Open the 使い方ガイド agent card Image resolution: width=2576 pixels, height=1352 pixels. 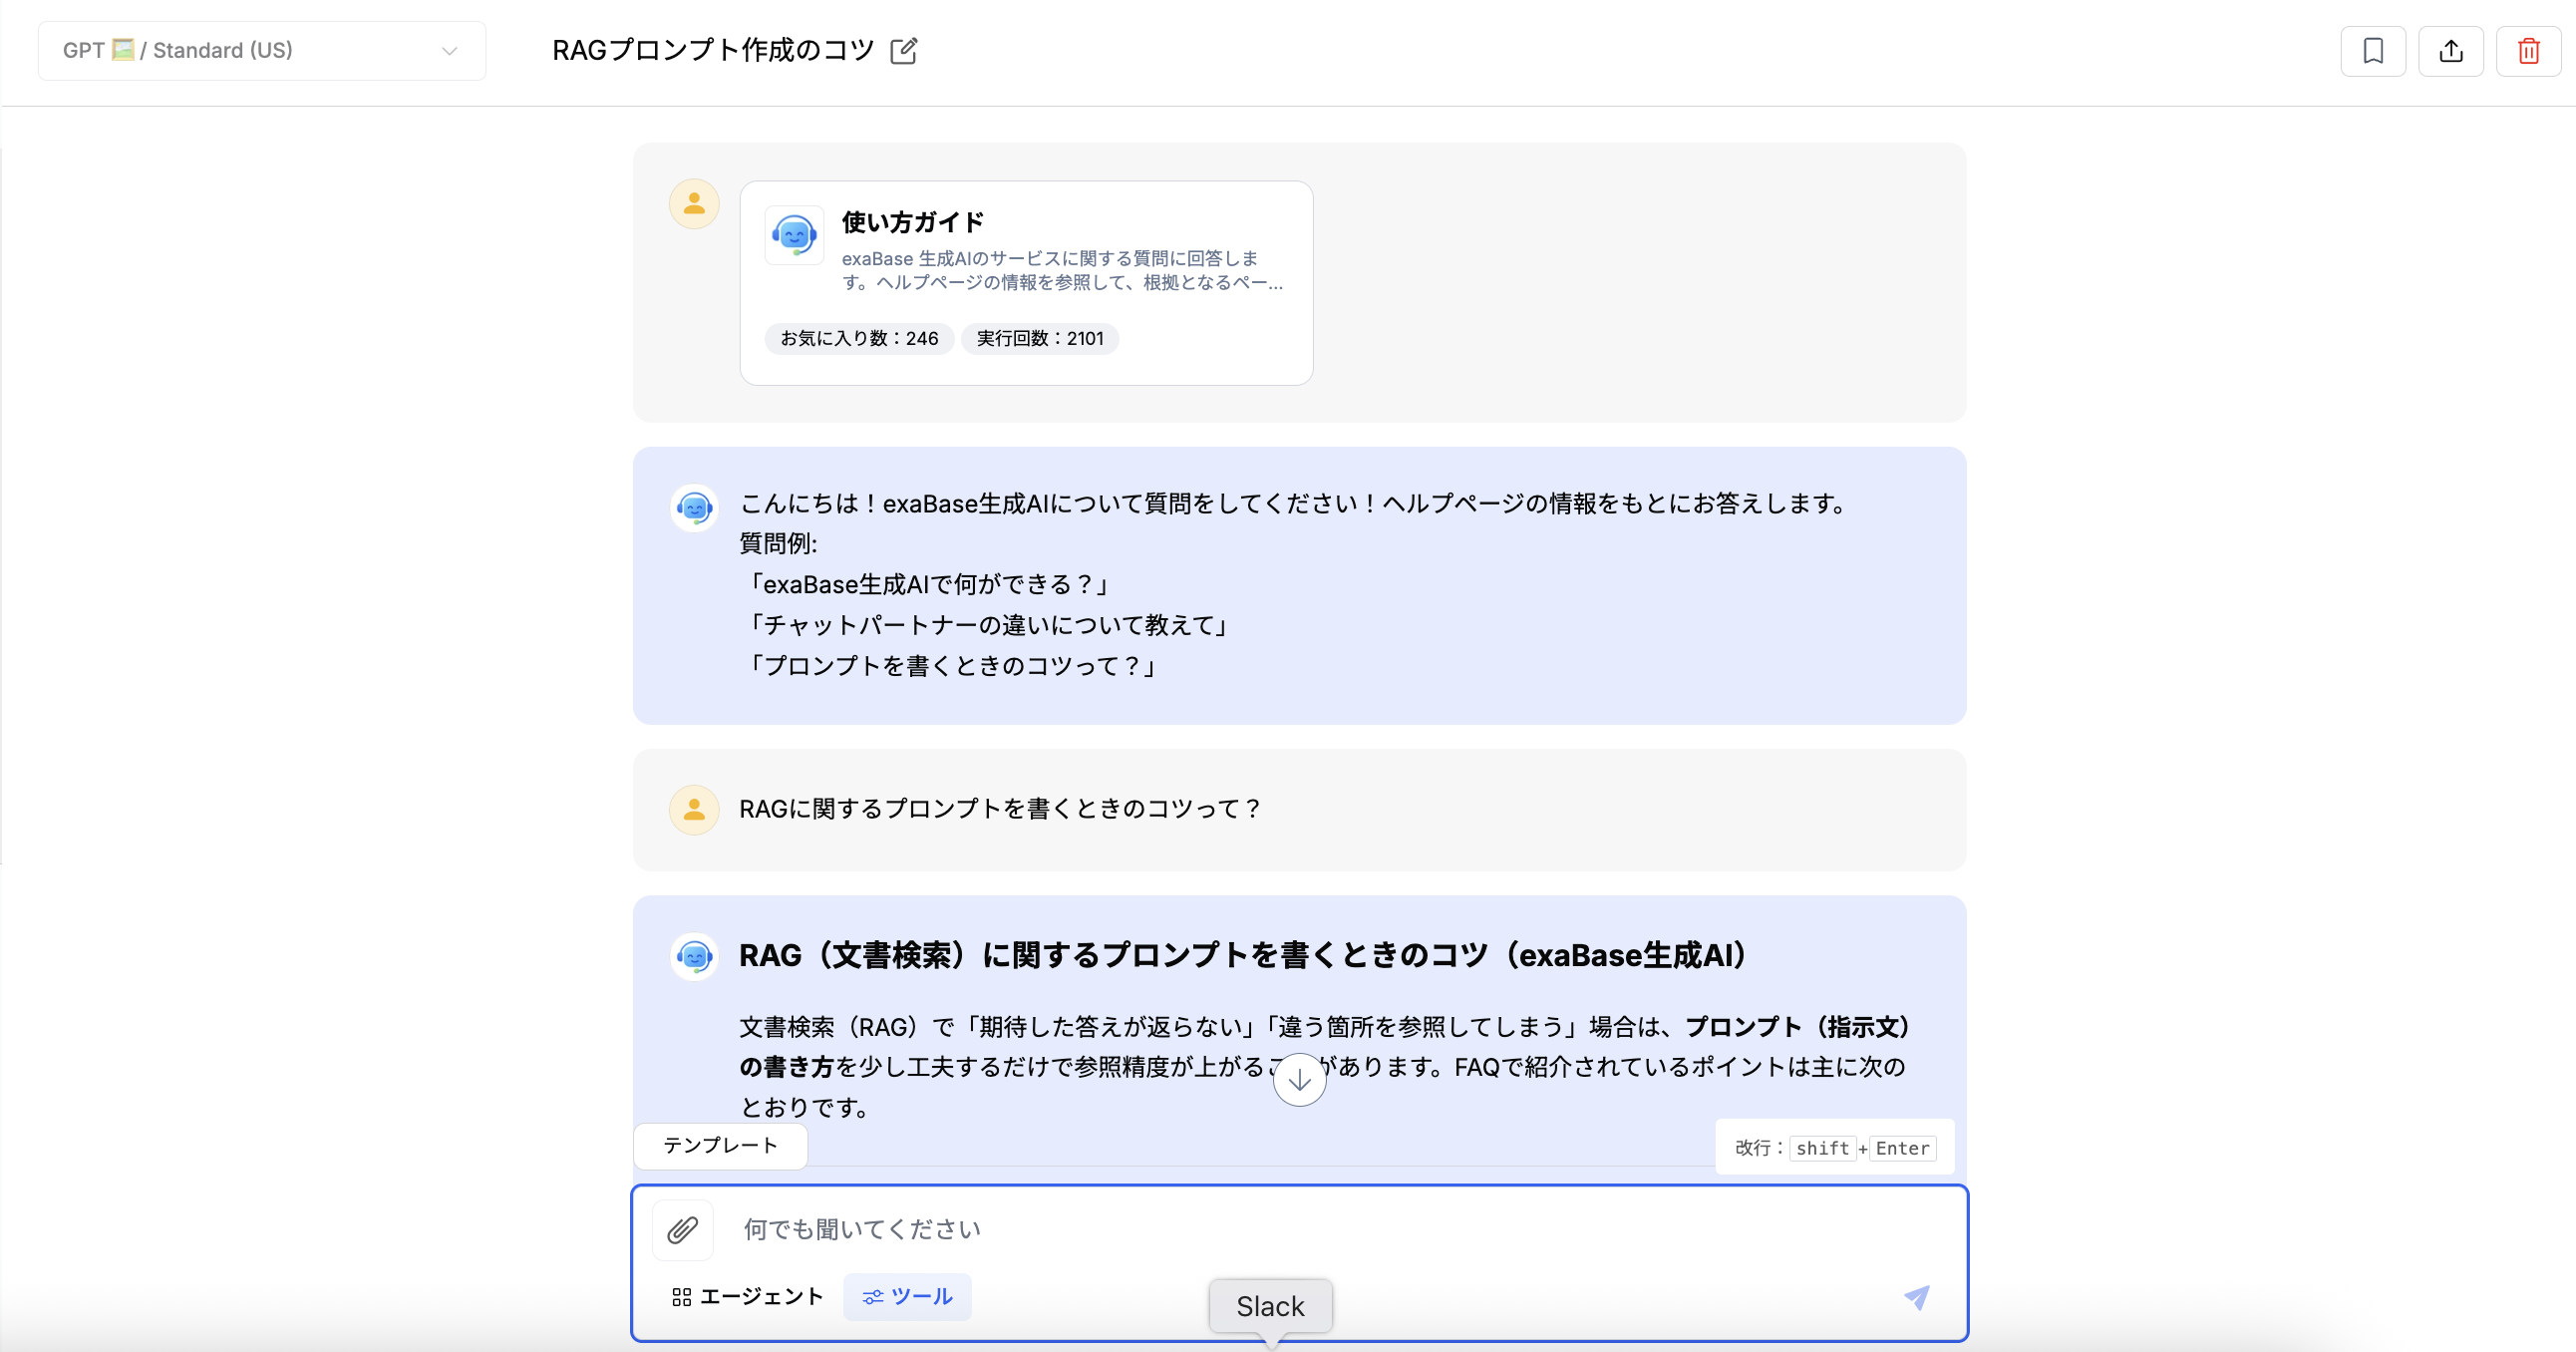click(x=1026, y=283)
